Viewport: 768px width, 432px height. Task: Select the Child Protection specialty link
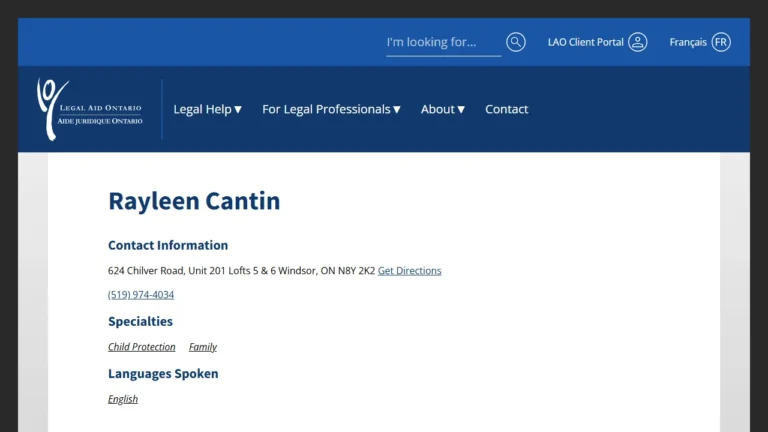pos(142,347)
